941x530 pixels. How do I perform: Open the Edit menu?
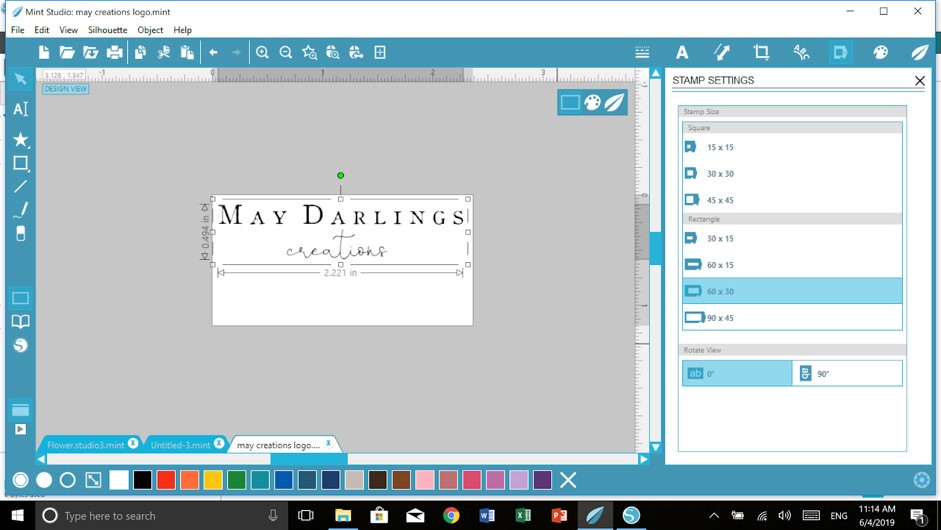[41, 30]
